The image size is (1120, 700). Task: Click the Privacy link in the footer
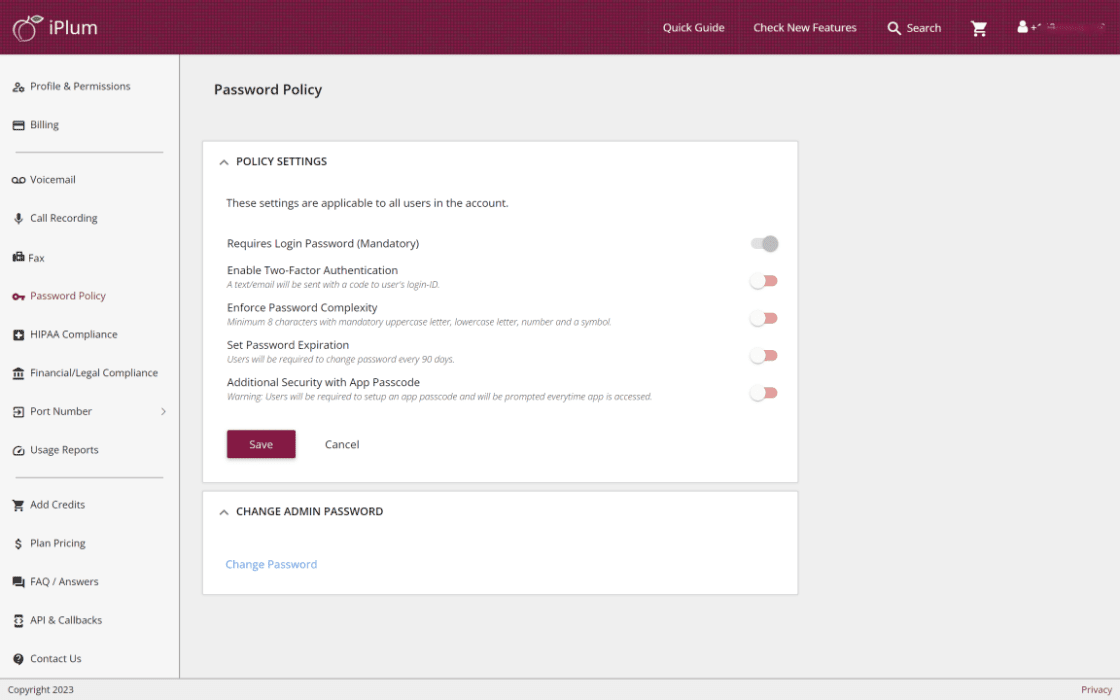[1096, 689]
